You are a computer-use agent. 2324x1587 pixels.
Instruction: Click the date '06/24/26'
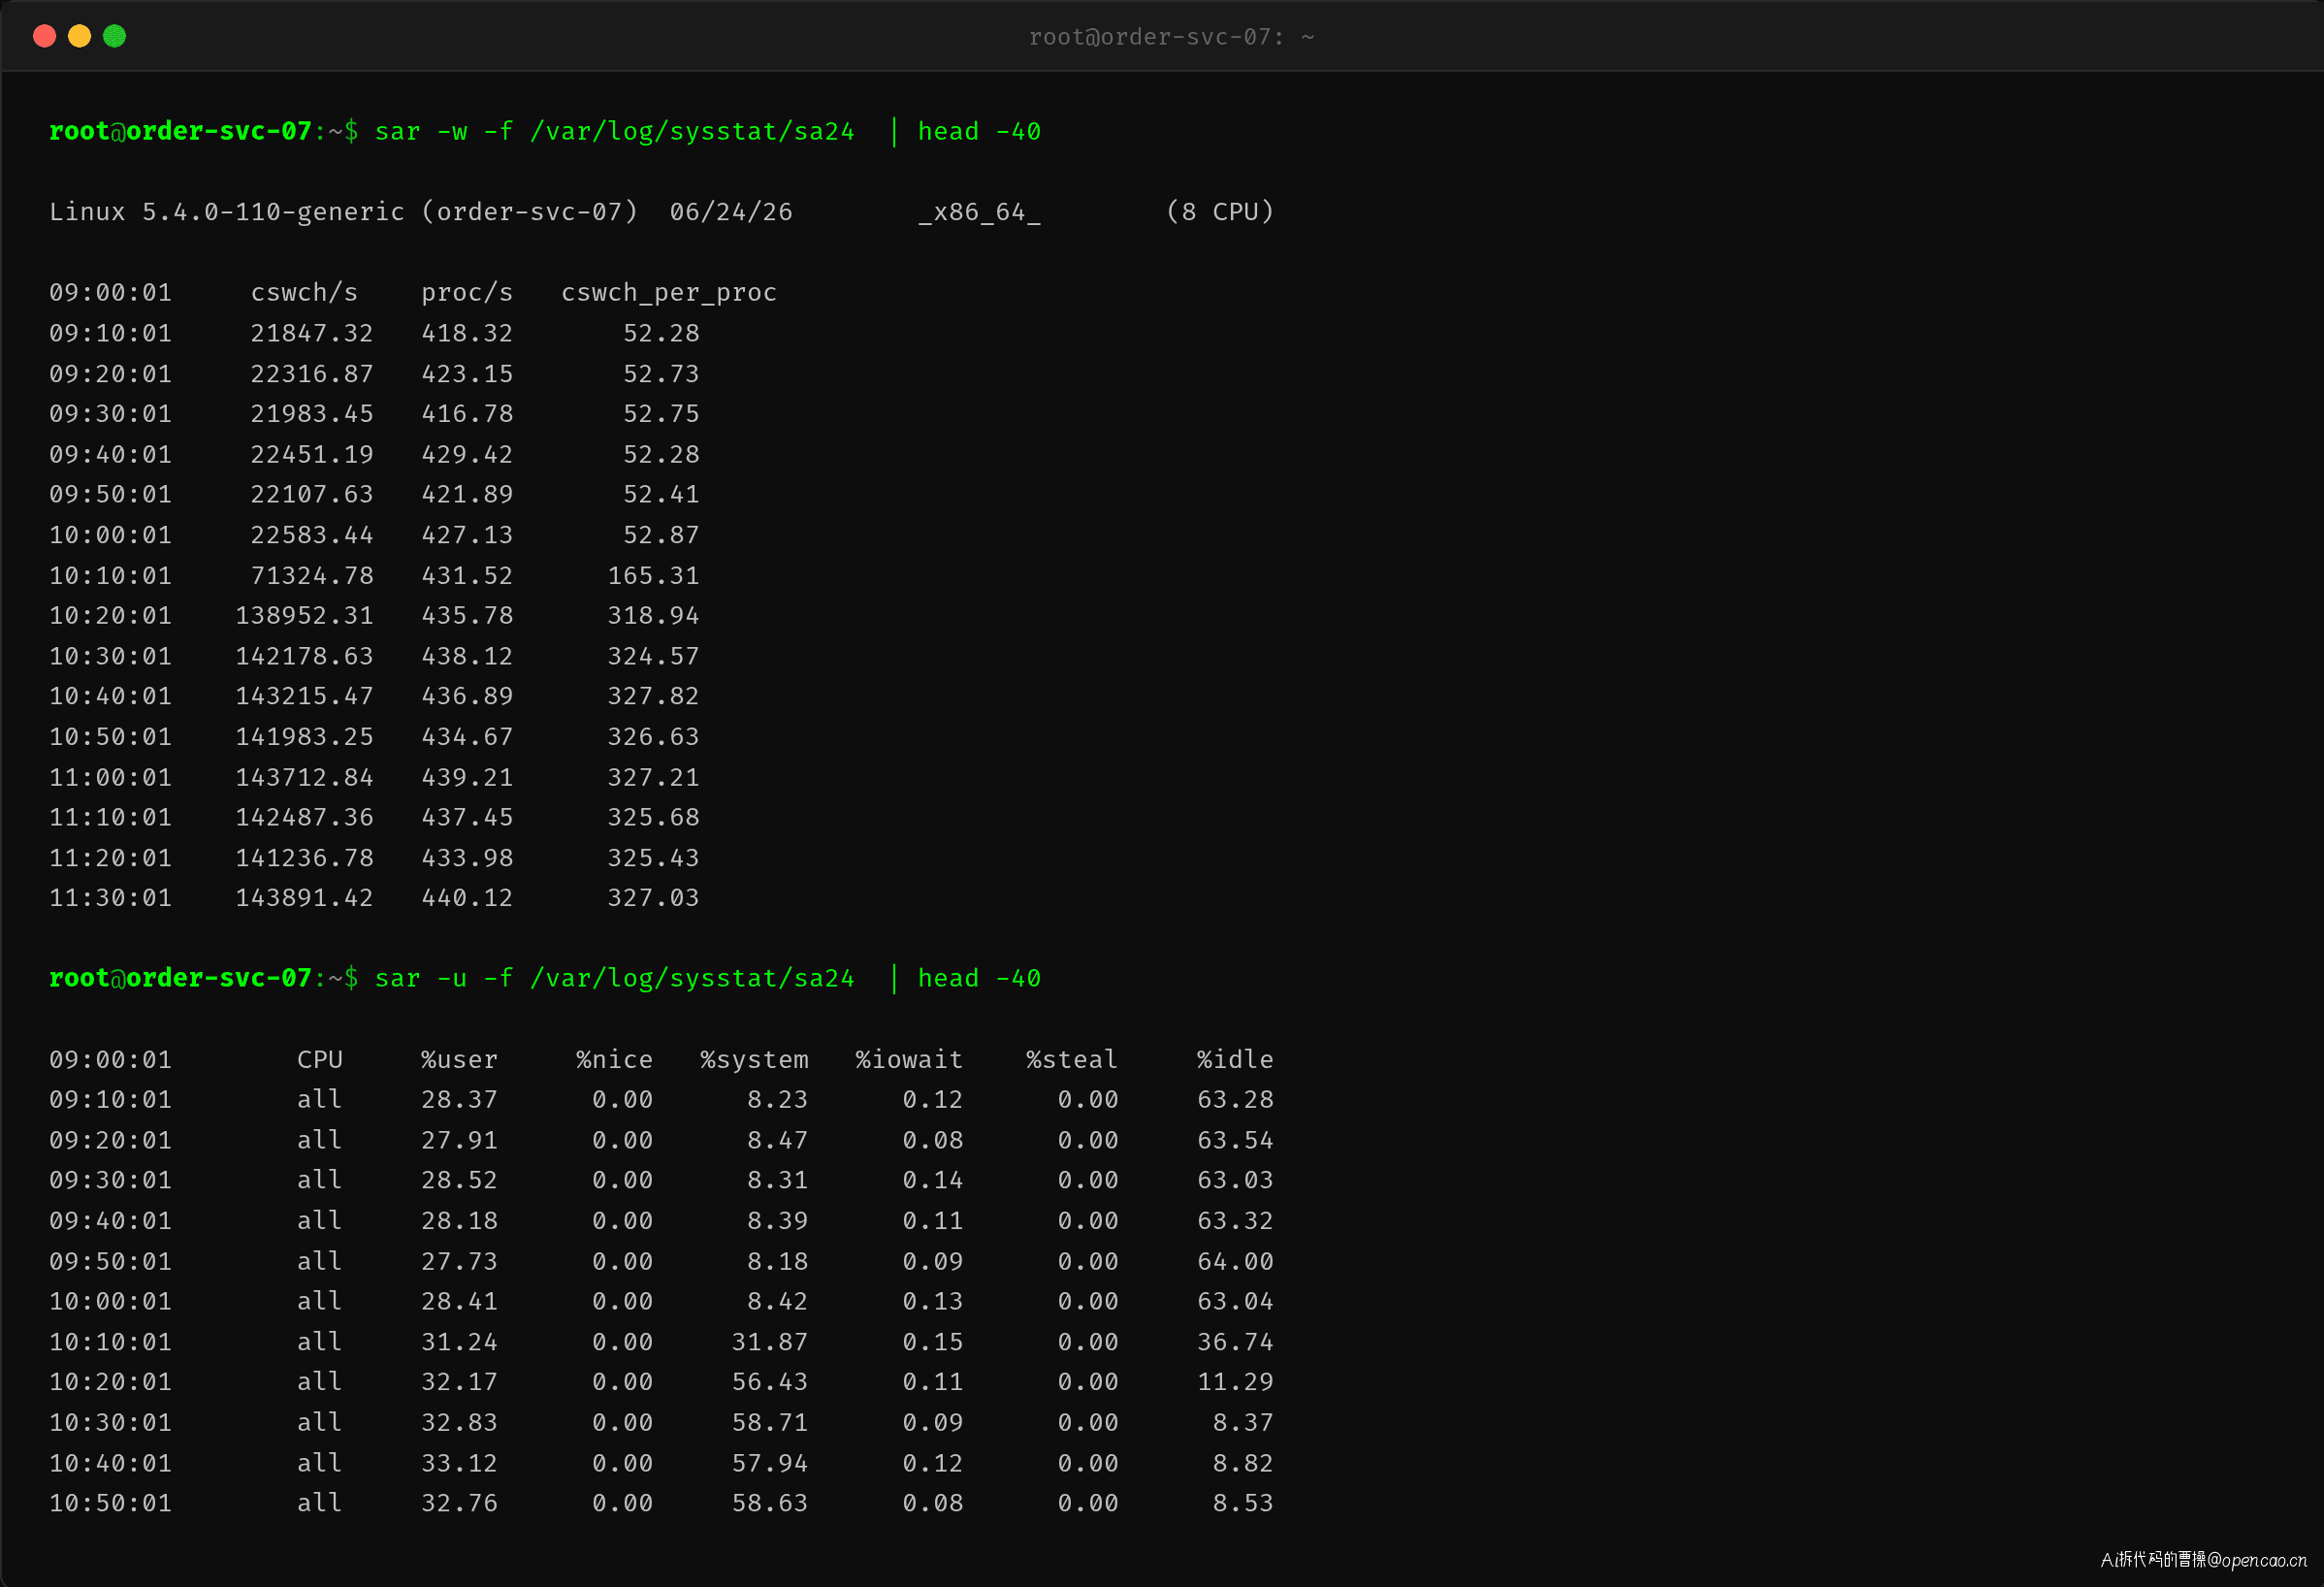731,212
